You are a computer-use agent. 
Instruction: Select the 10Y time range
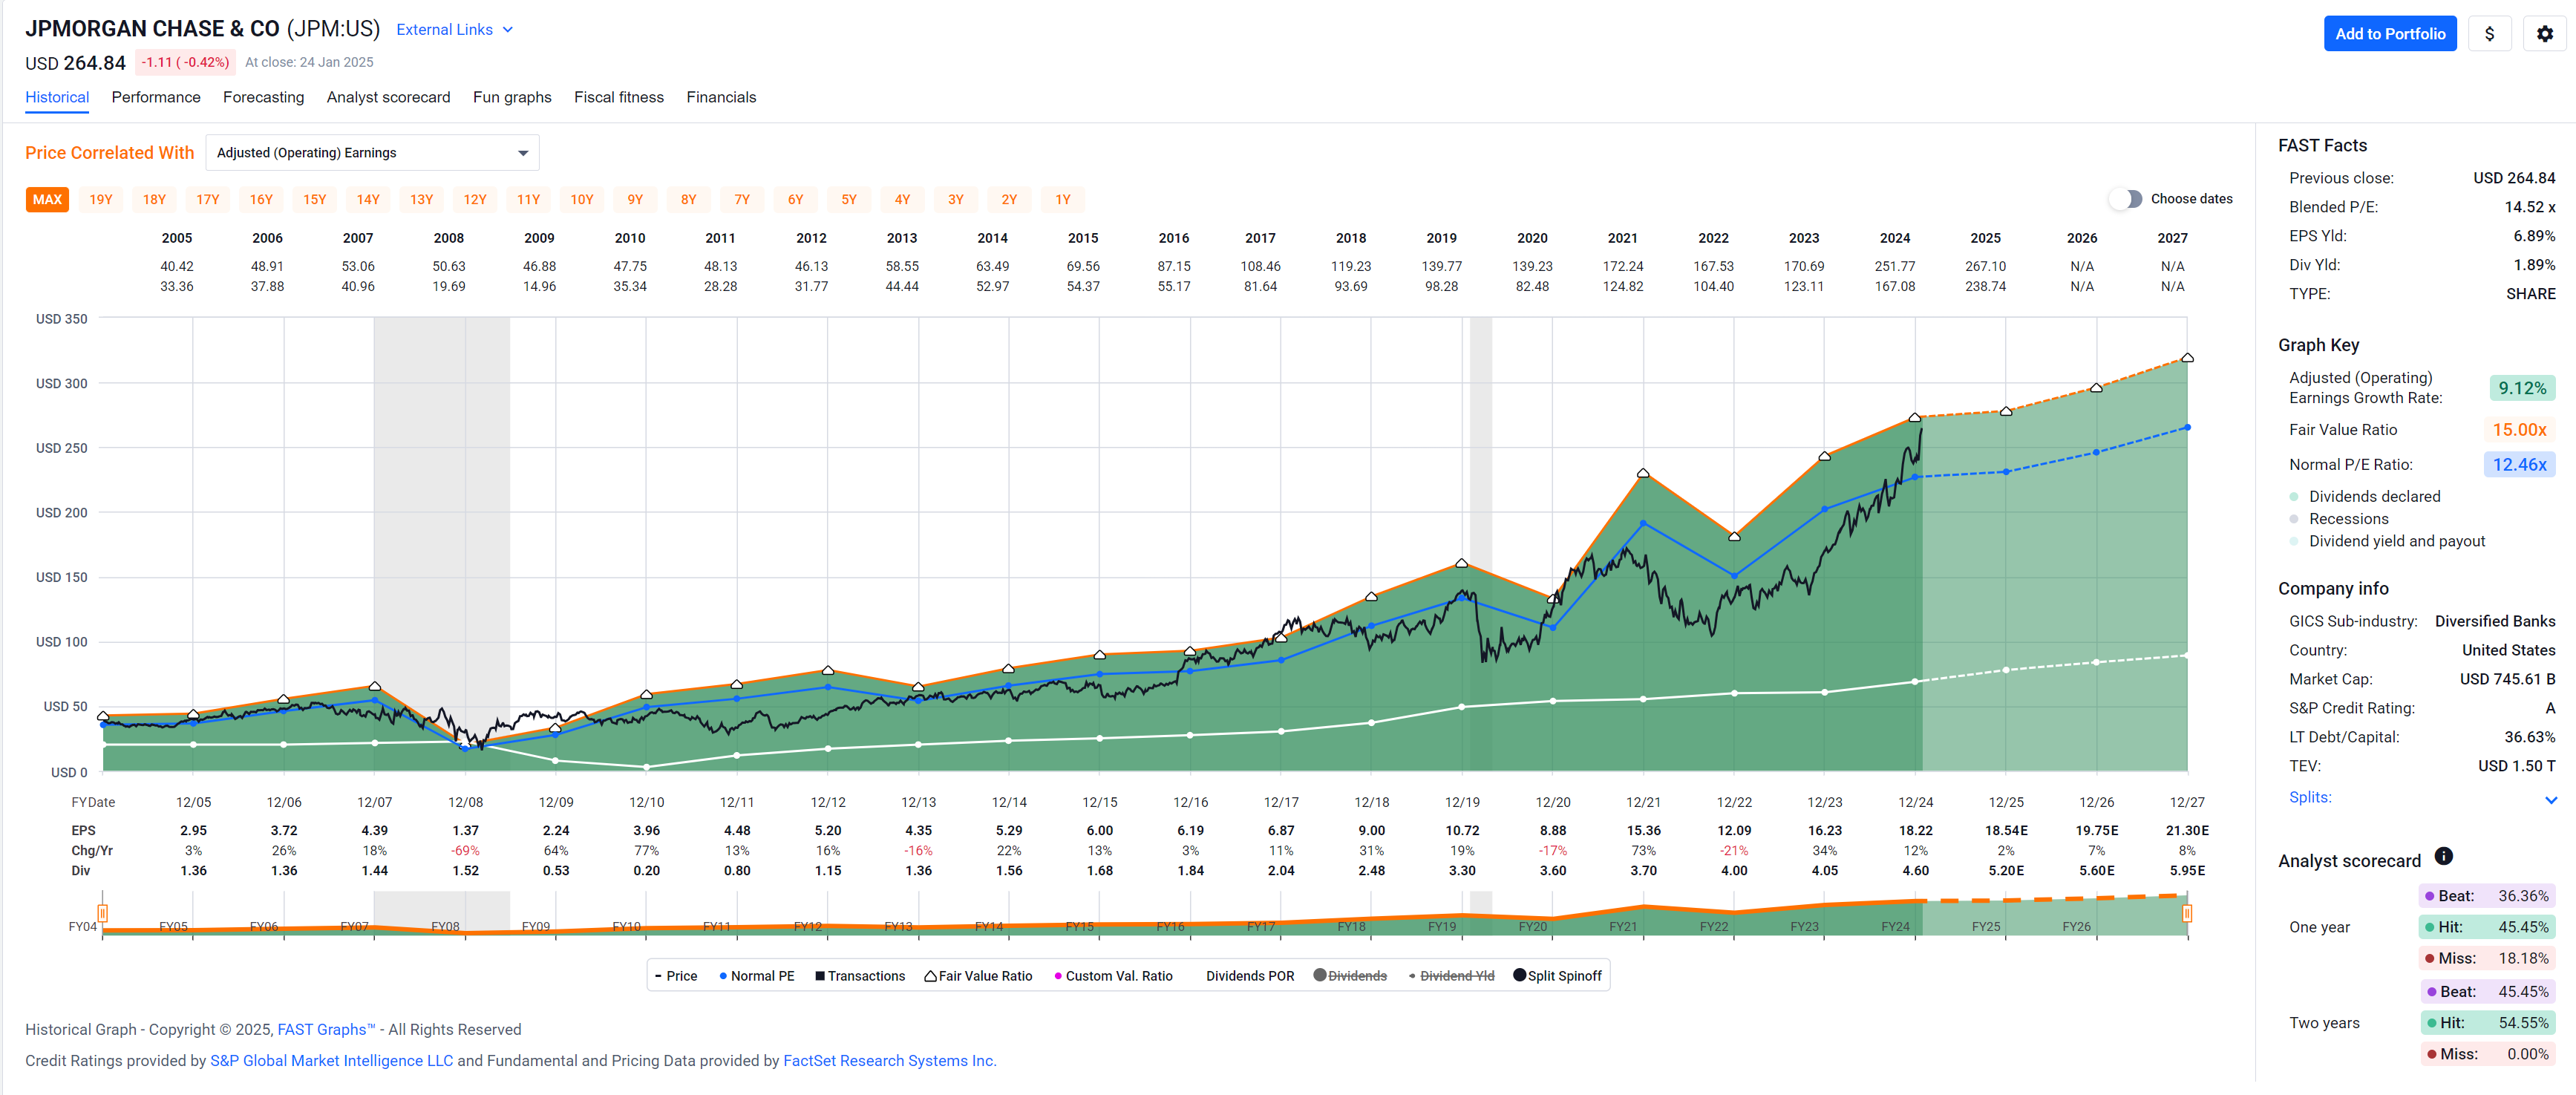(x=582, y=200)
